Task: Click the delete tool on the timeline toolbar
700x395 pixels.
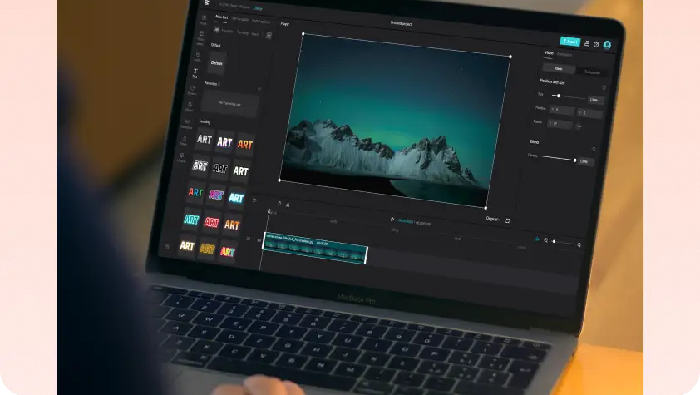Action: (288, 205)
